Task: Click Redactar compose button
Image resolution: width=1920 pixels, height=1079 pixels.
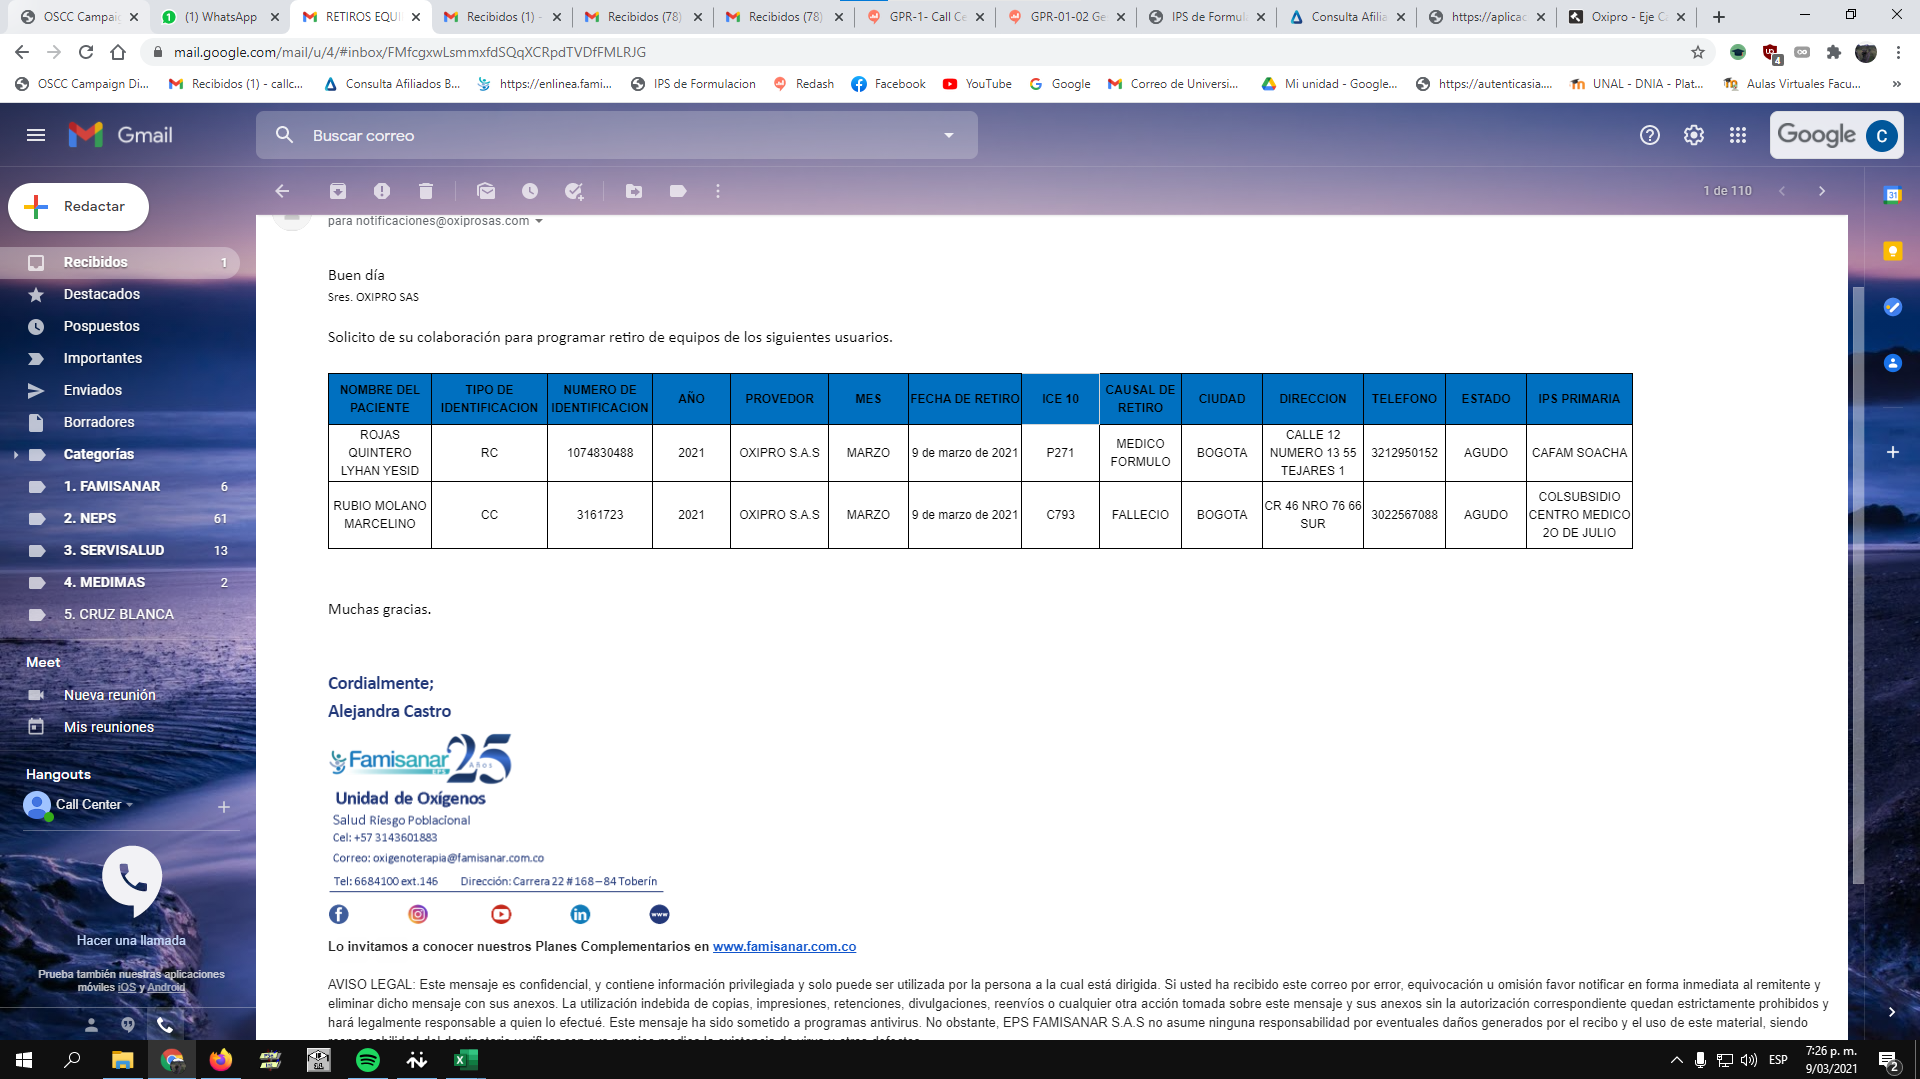Action: (x=78, y=207)
